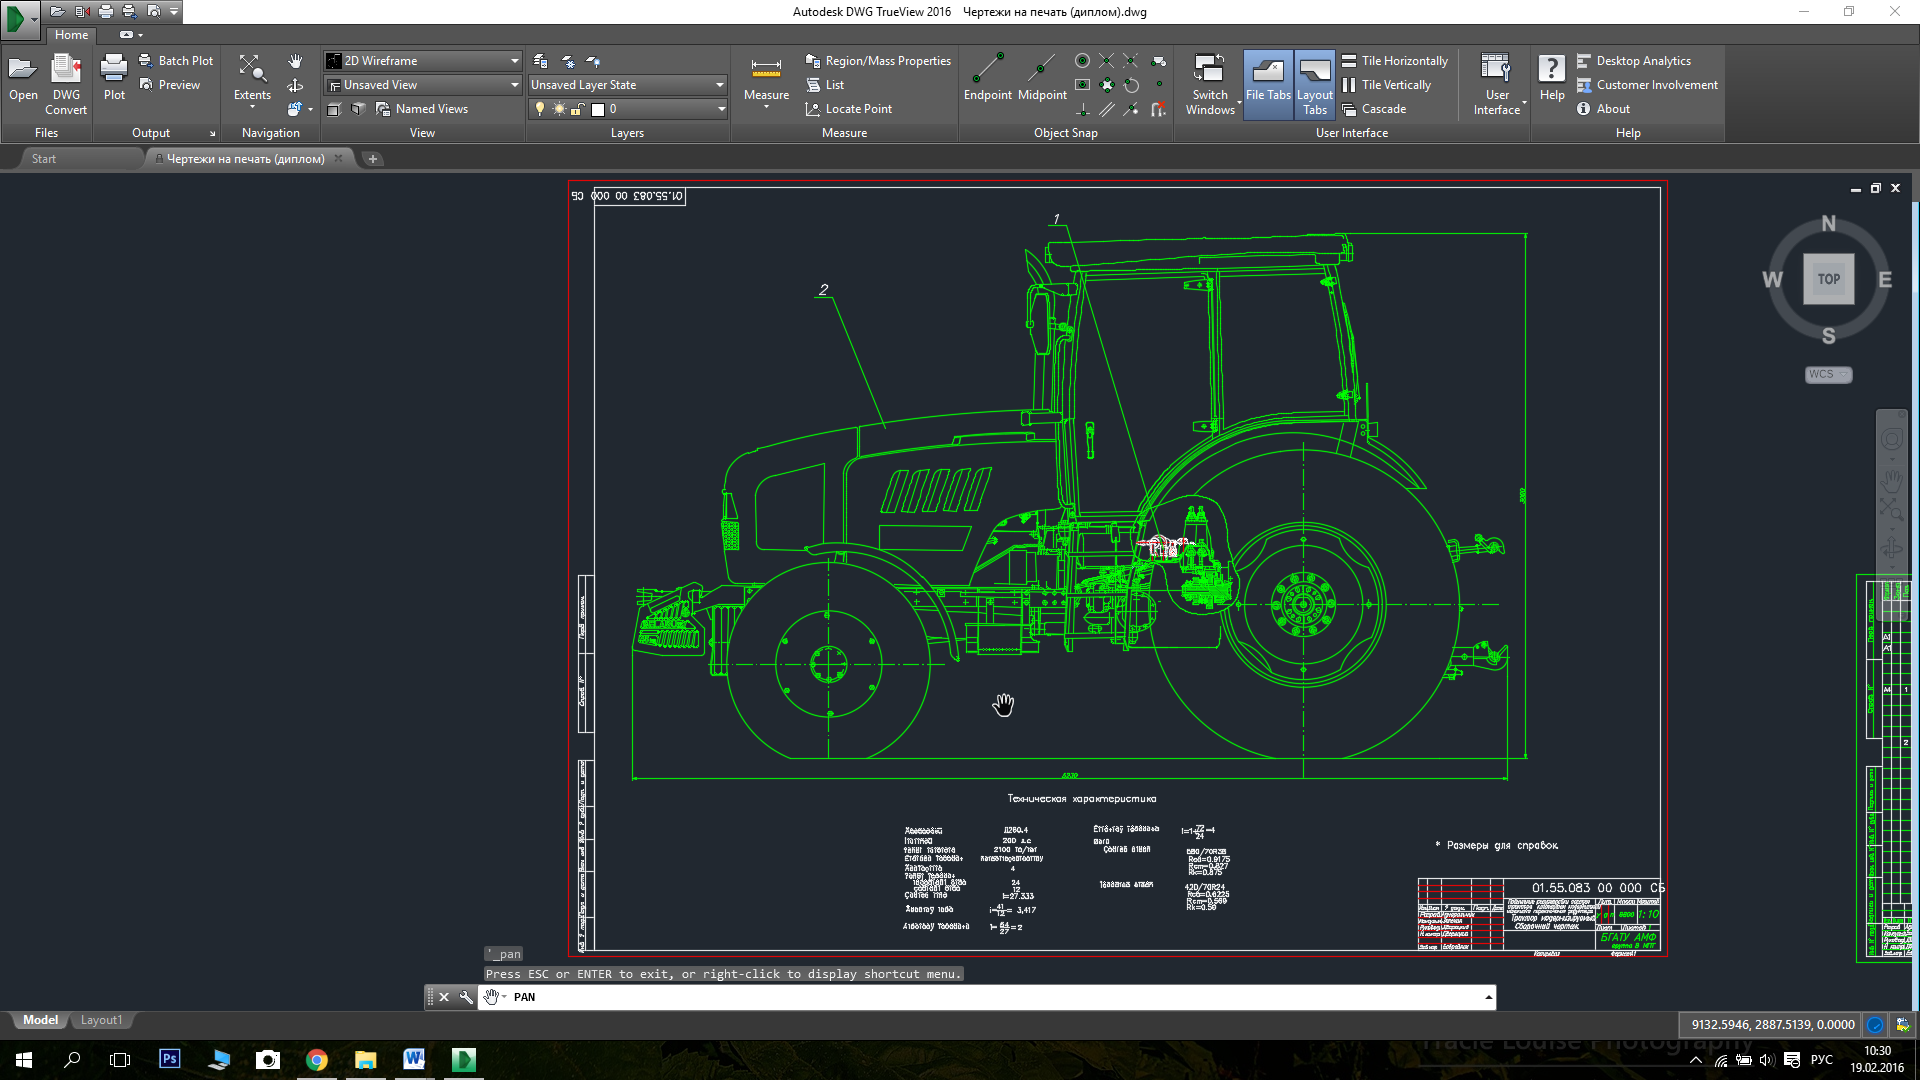
Task: Toggle layer 0 on/off lightbulb
Action: coord(540,109)
